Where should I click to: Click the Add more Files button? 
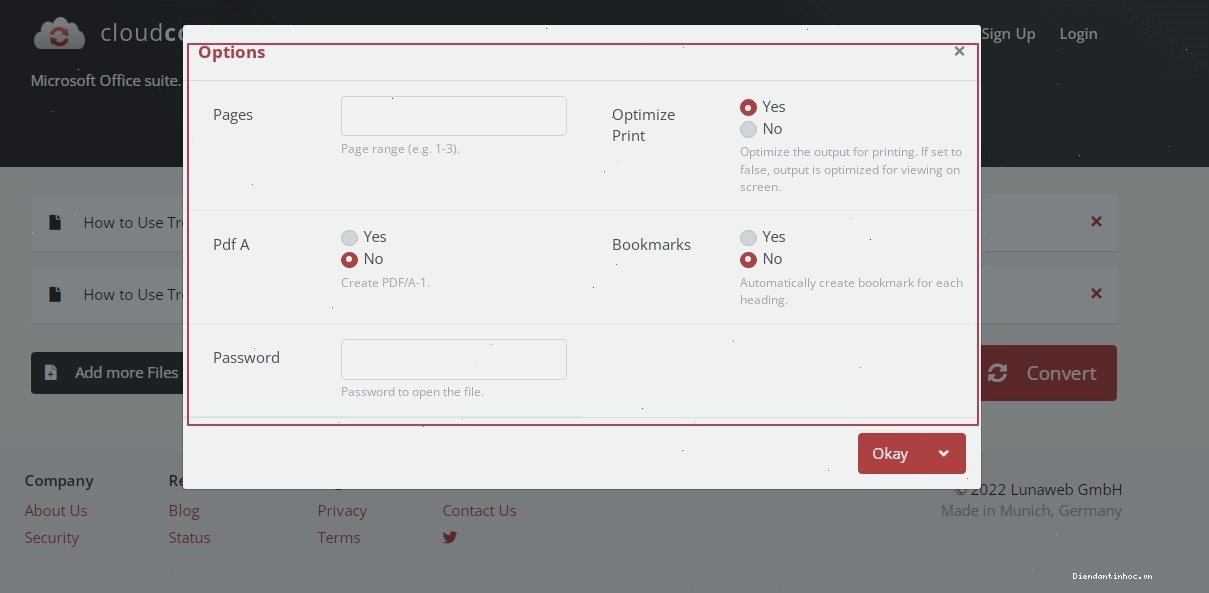click(107, 373)
